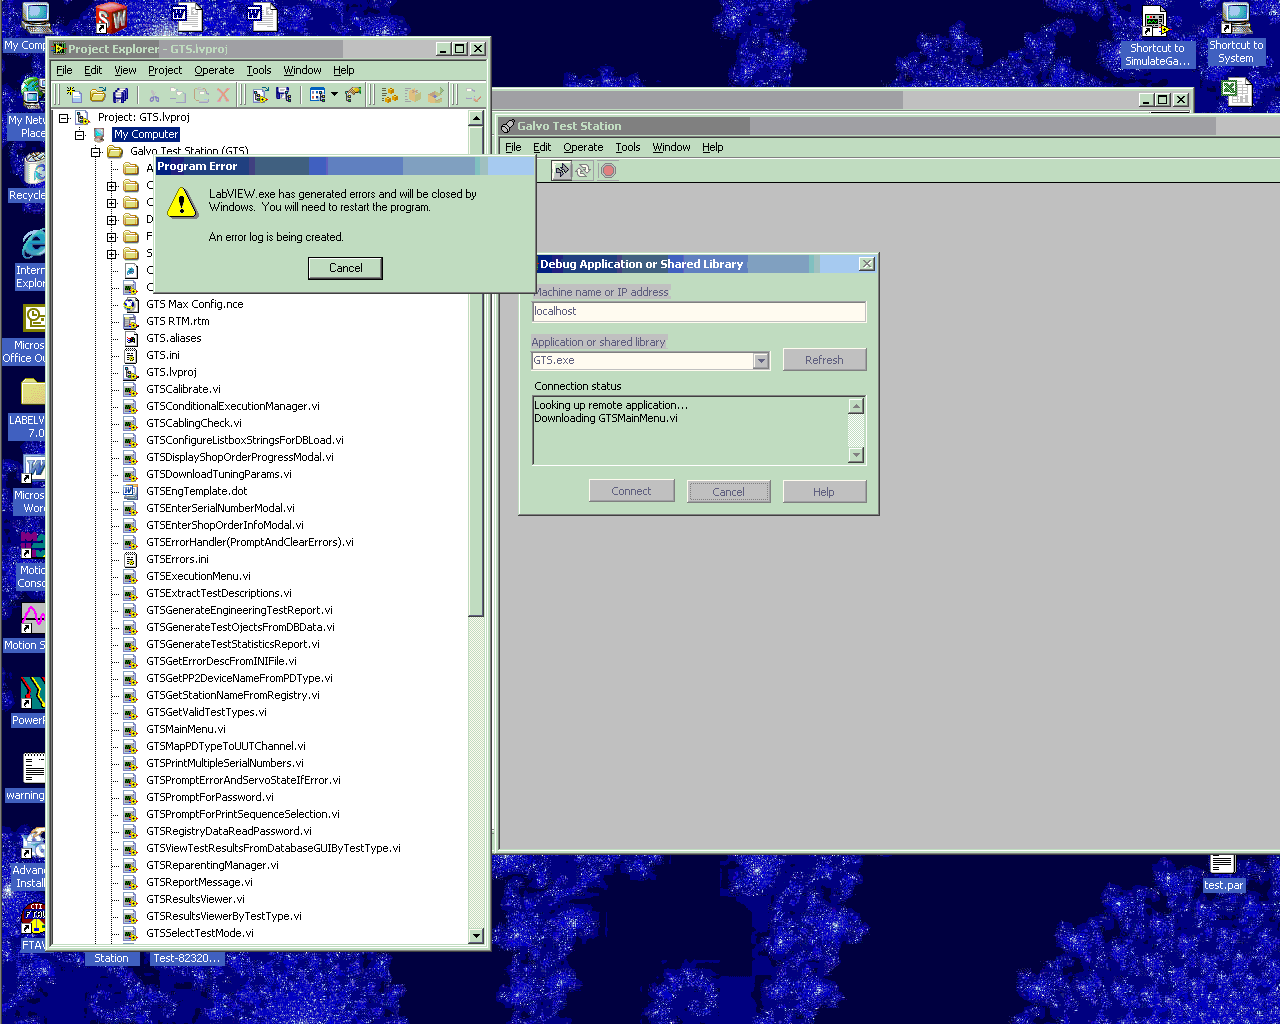Click the Refresh button in Debug dialog
The width and height of the screenshot is (1280, 1024).
click(824, 360)
